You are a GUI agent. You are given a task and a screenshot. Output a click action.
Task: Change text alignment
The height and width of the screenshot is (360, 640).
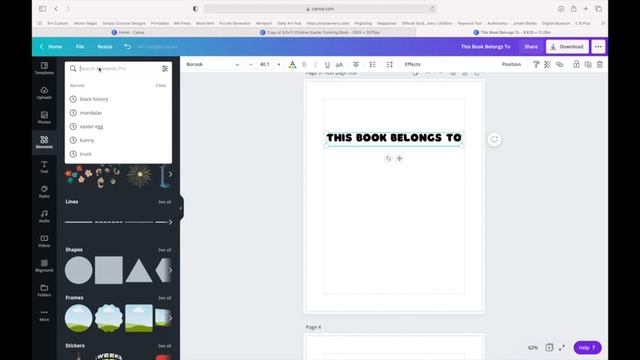[356, 64]
